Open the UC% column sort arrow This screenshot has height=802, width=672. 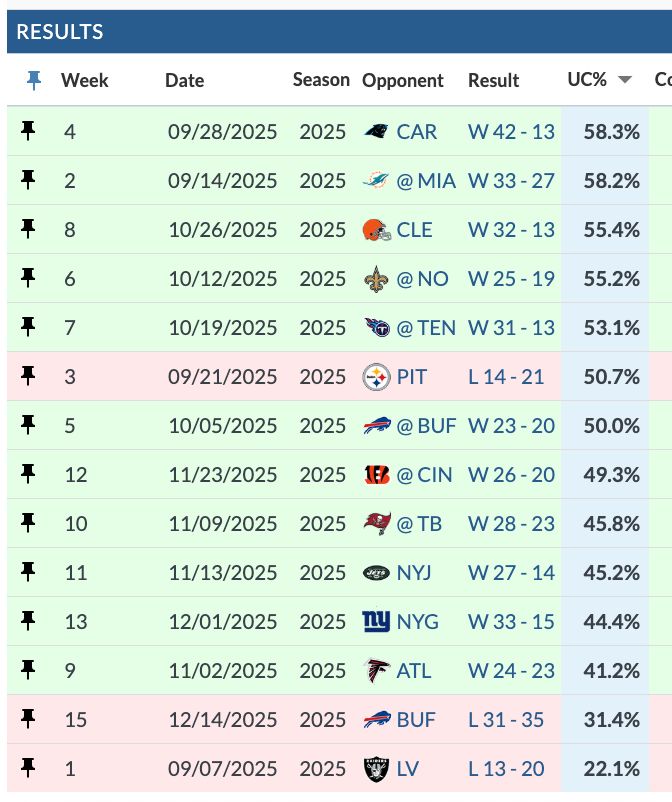pos(625,80)
